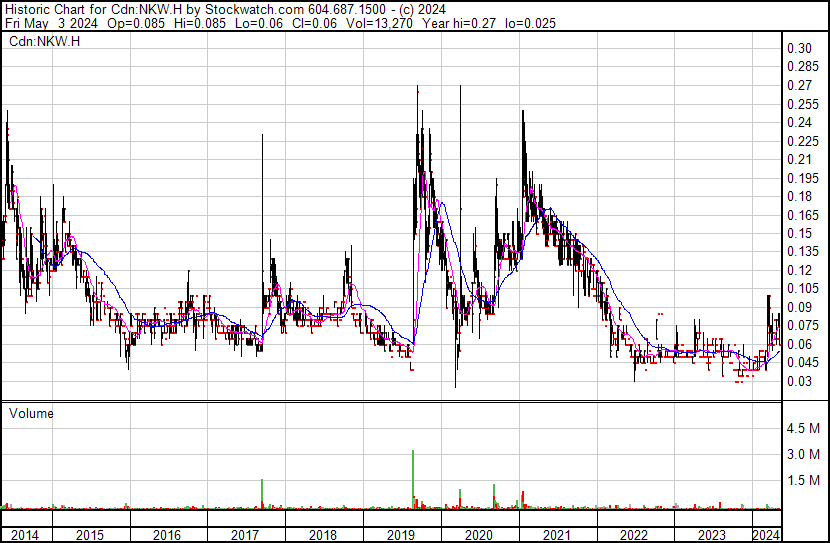Click the 0.165 price axis label
The image size is (830, 543).
[803, 215]
